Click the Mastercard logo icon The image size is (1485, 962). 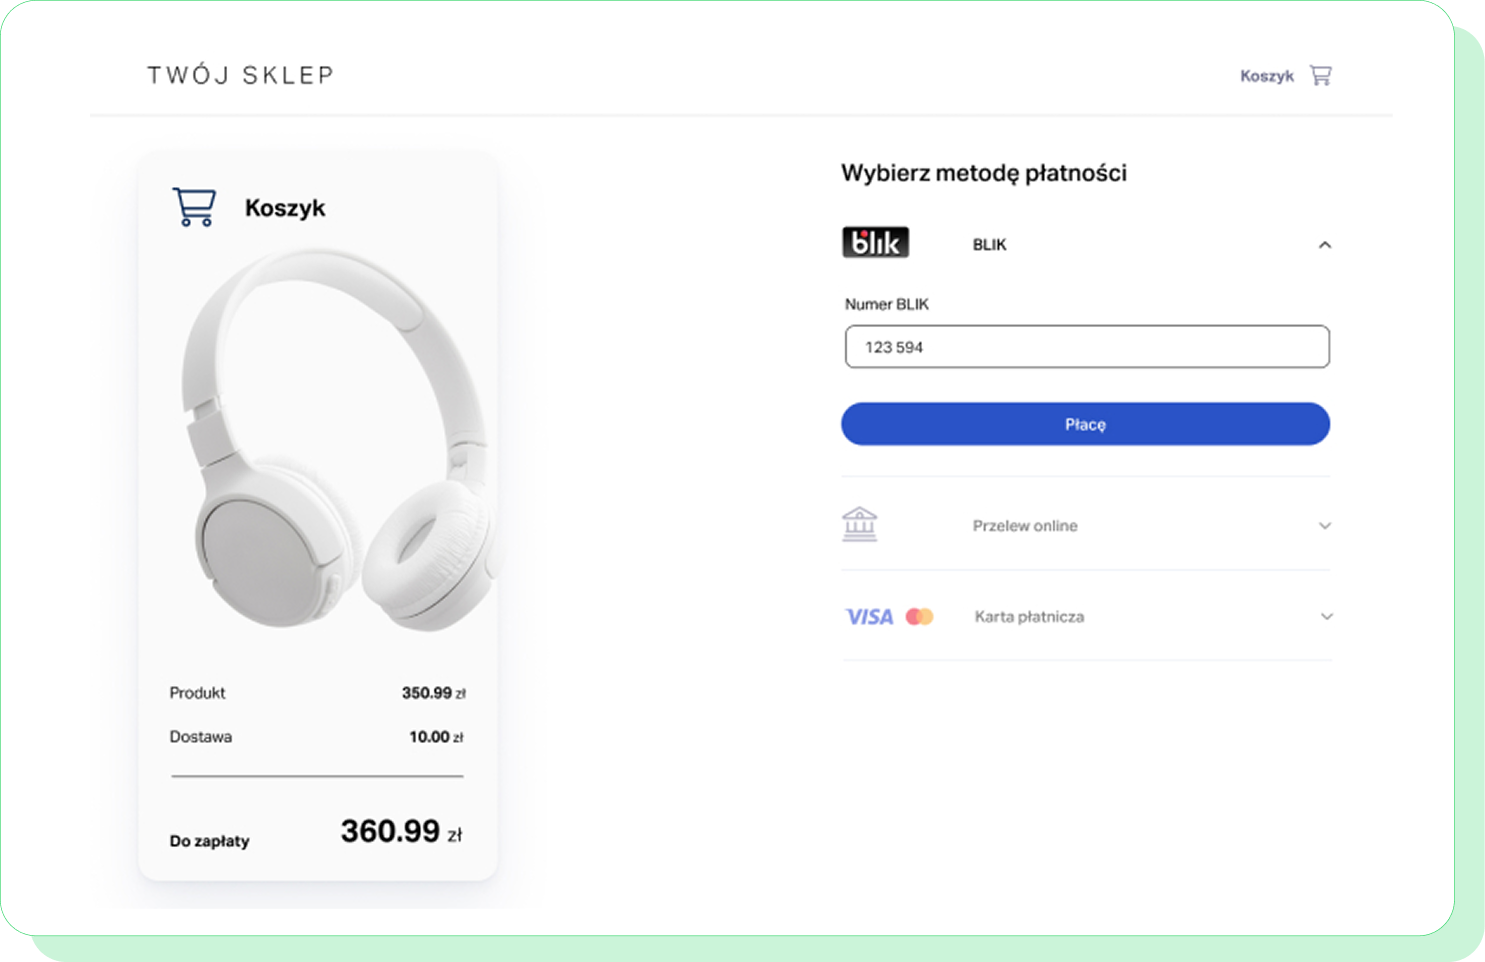(920, 617)
